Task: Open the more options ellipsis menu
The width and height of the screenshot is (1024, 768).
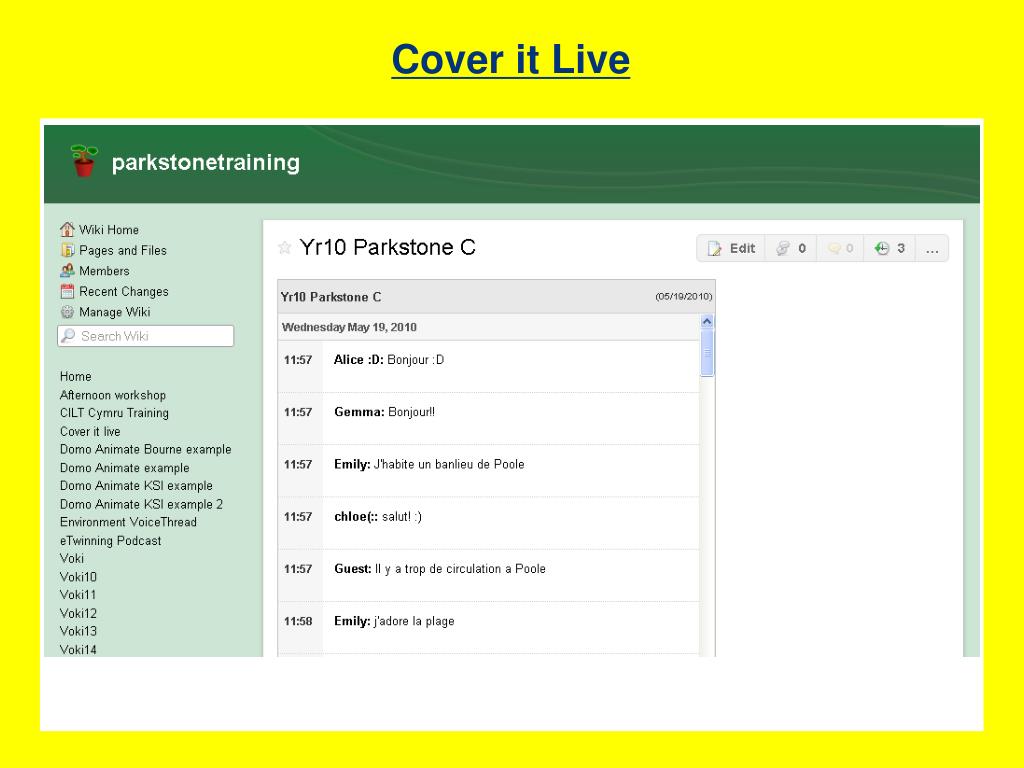Action: point(932,249)
